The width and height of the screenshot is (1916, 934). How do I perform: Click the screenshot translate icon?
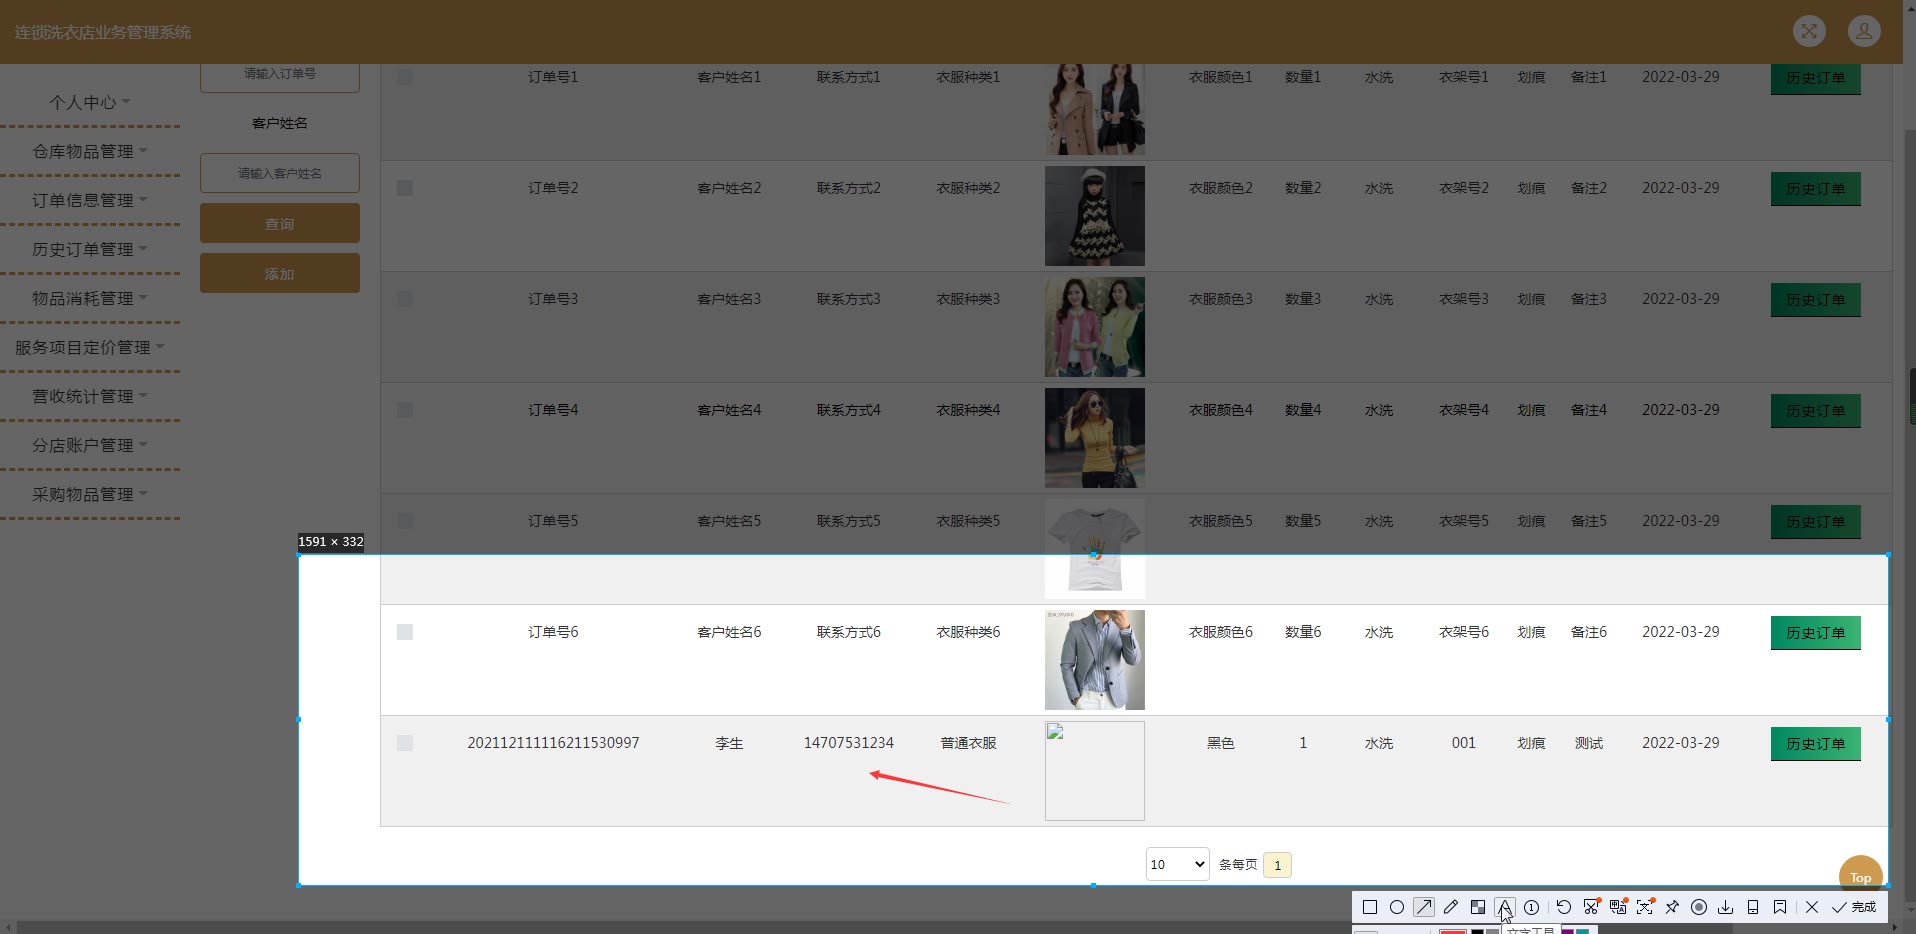coord(1618,907)
